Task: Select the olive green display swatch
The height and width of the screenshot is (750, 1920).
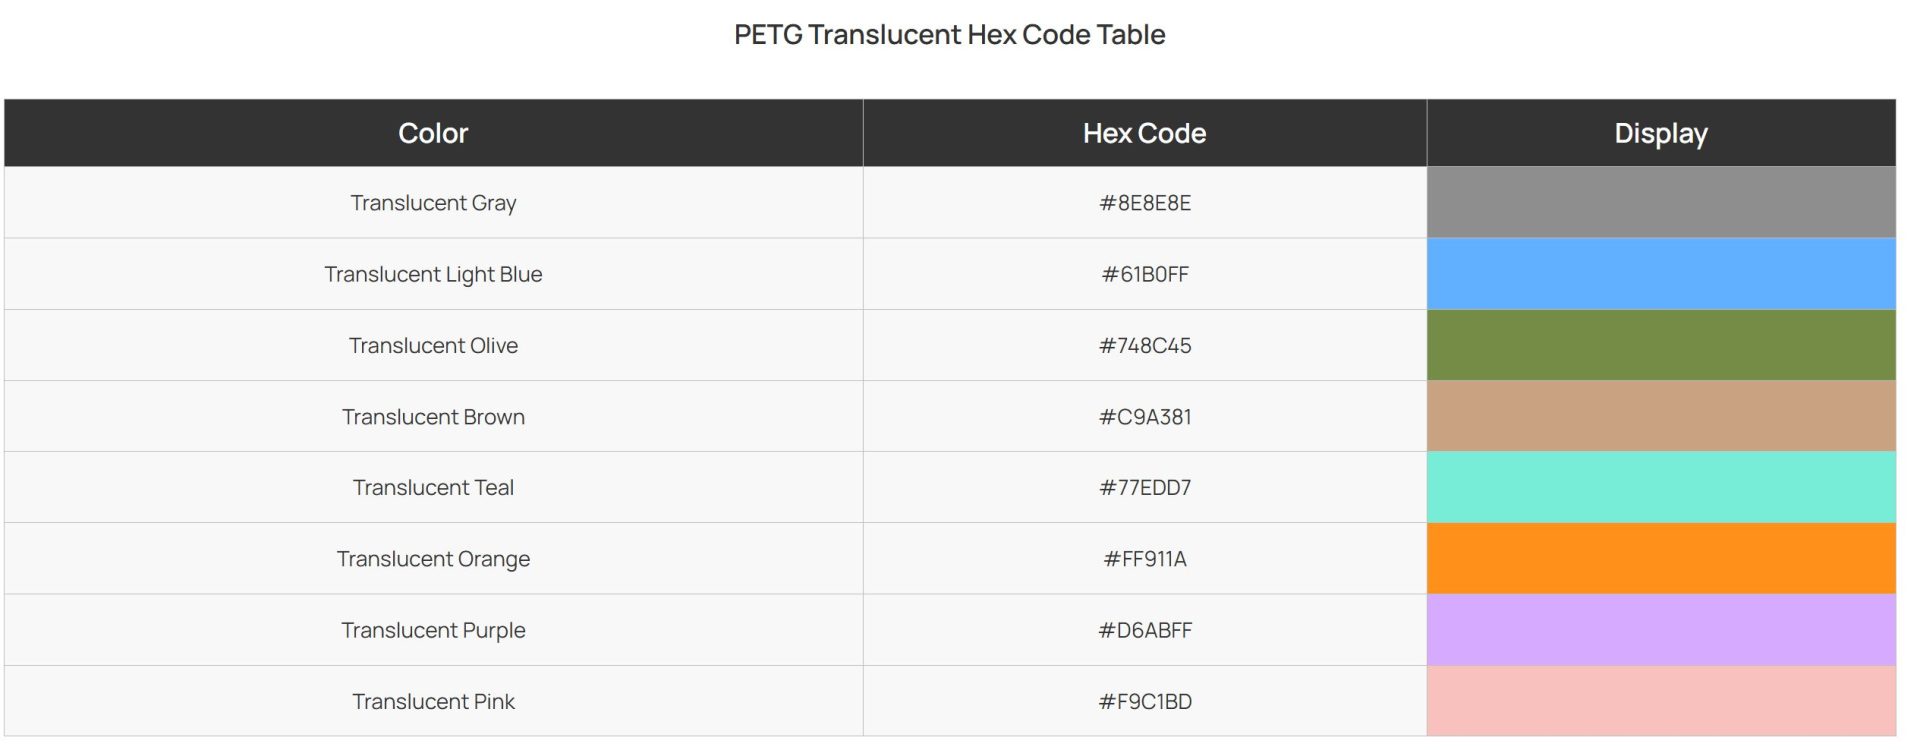Action: pyautogui.click(x=1660, y=345)
